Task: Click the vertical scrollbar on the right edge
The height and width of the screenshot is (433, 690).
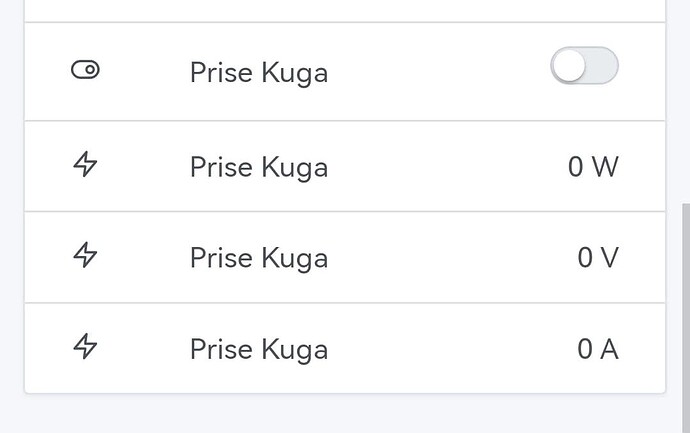Action: point(685,300)
